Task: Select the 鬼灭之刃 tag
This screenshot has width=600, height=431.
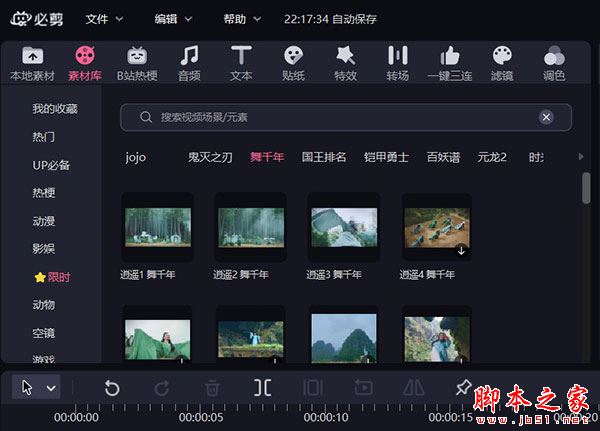Action: point(210,157)
